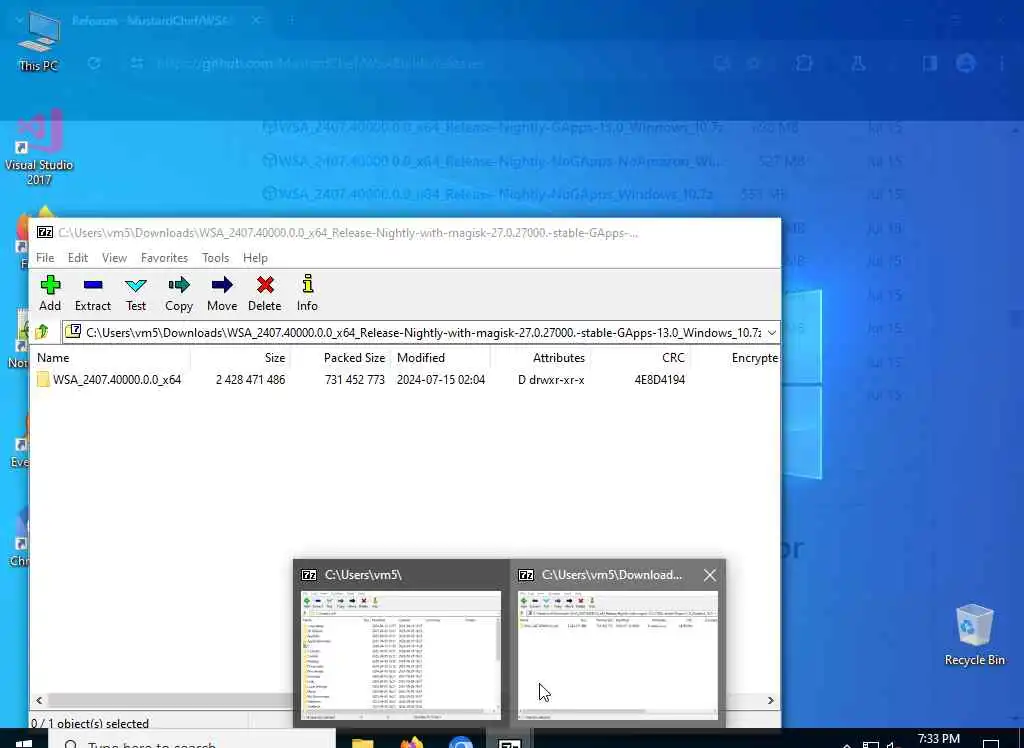This screenshot has height=748, width=1024.
Task: Click File Explorer icon on the taskbar
Action: point(362,742)
